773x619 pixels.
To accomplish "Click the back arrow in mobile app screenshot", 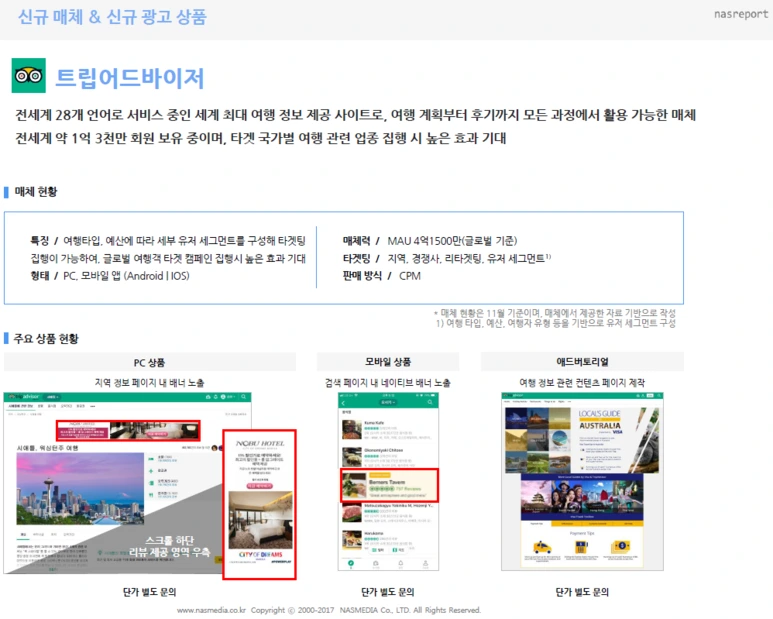I will coord(344,403).
